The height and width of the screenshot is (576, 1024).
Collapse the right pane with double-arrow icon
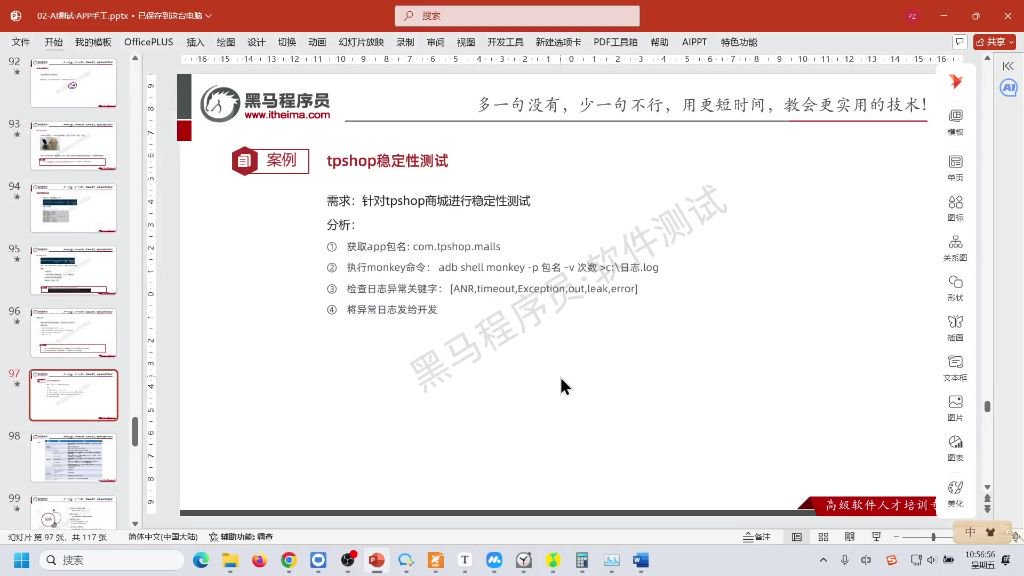(x=1008, y=66)
